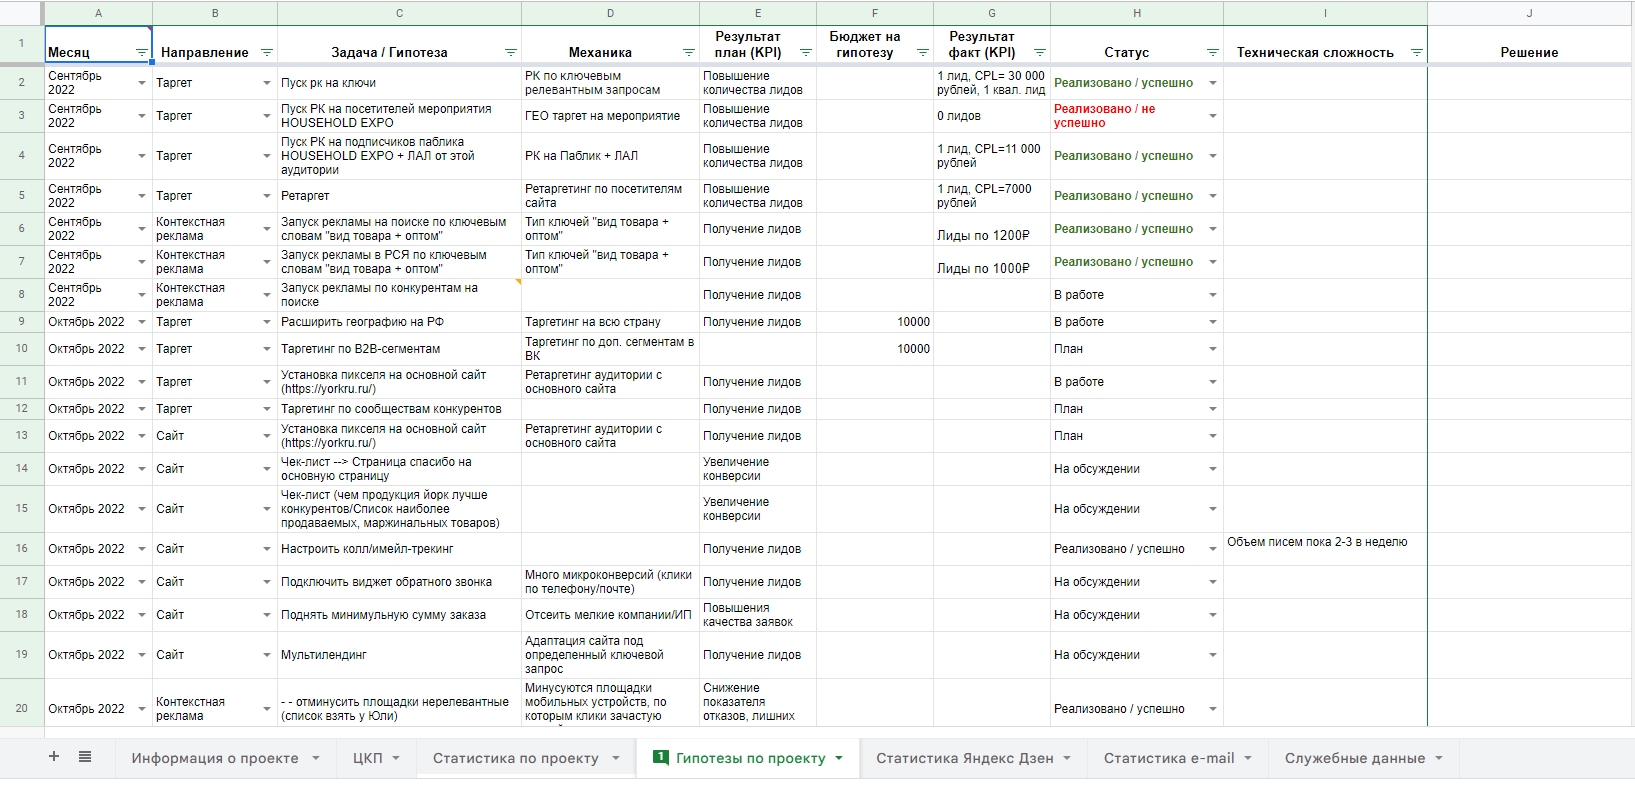
Task: Open Направление dropdown arrow in row 5
Action: click(267, 196)
